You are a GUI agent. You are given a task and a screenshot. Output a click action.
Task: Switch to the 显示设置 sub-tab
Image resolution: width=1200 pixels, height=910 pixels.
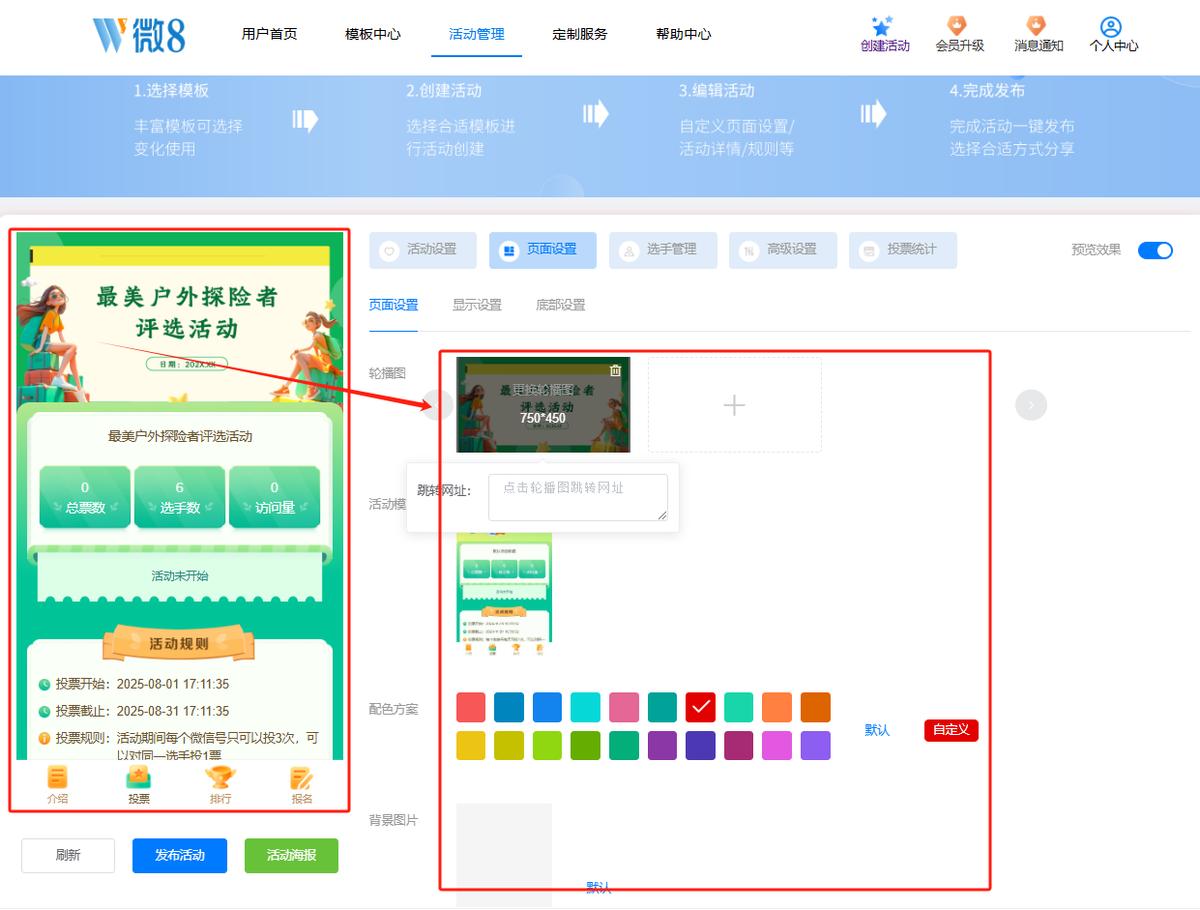pyautogui.click(x=477, y=305)
